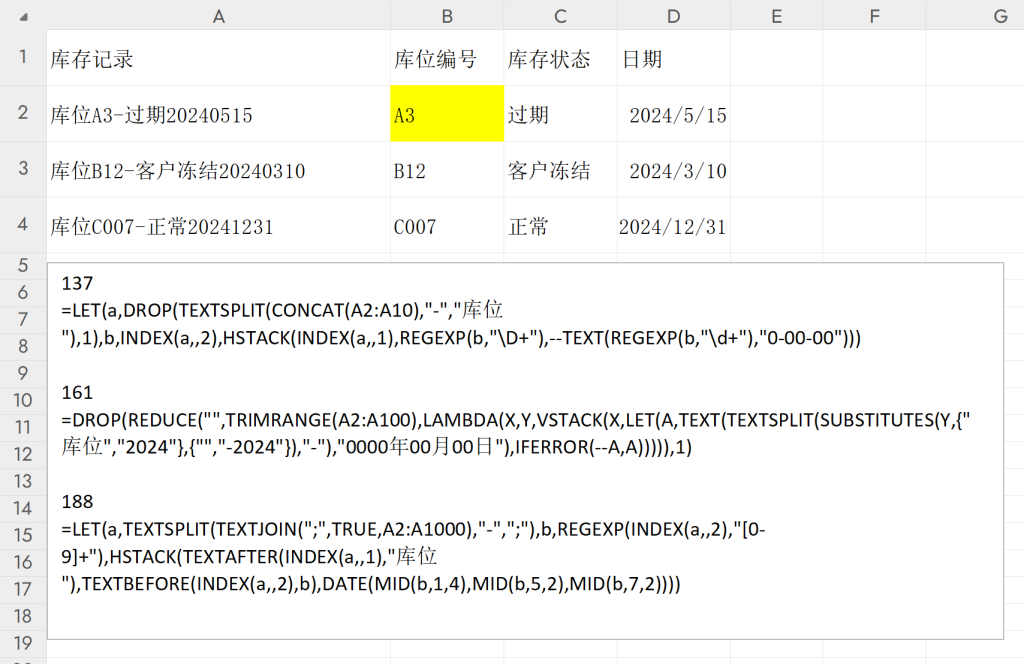
Task: Select column A header
Action: [219, 16]
